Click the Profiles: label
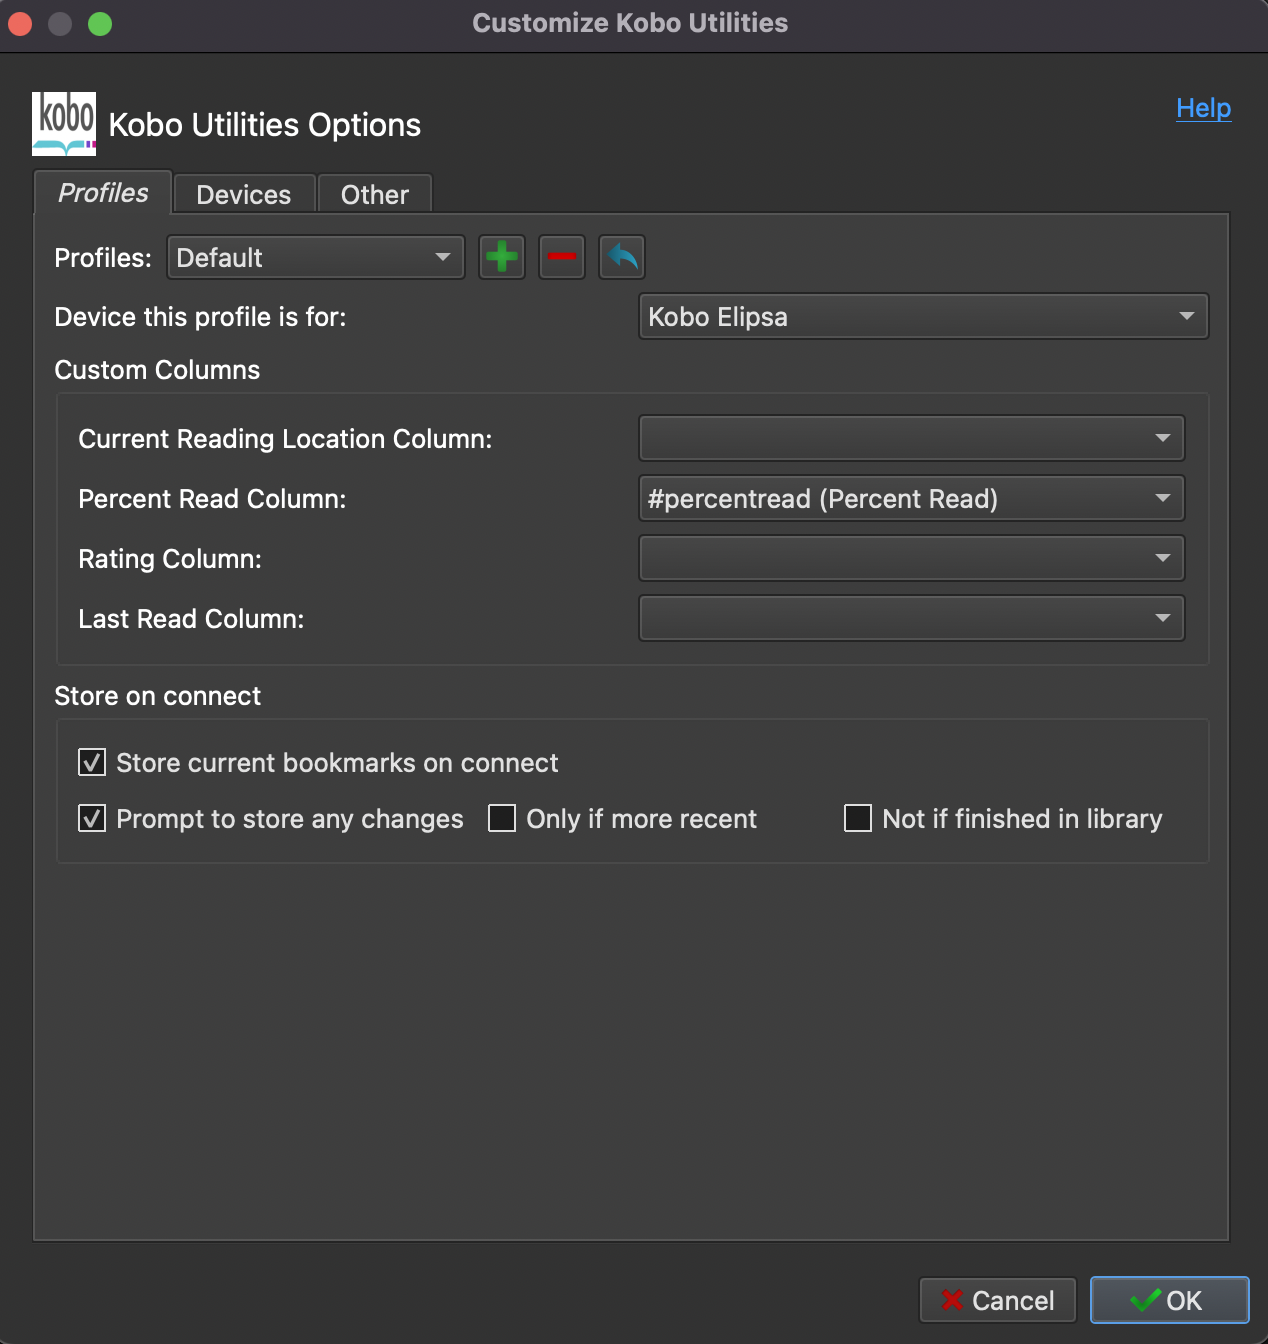The width and height of the screenshot is (1268, 1344). tap(103, 258)
